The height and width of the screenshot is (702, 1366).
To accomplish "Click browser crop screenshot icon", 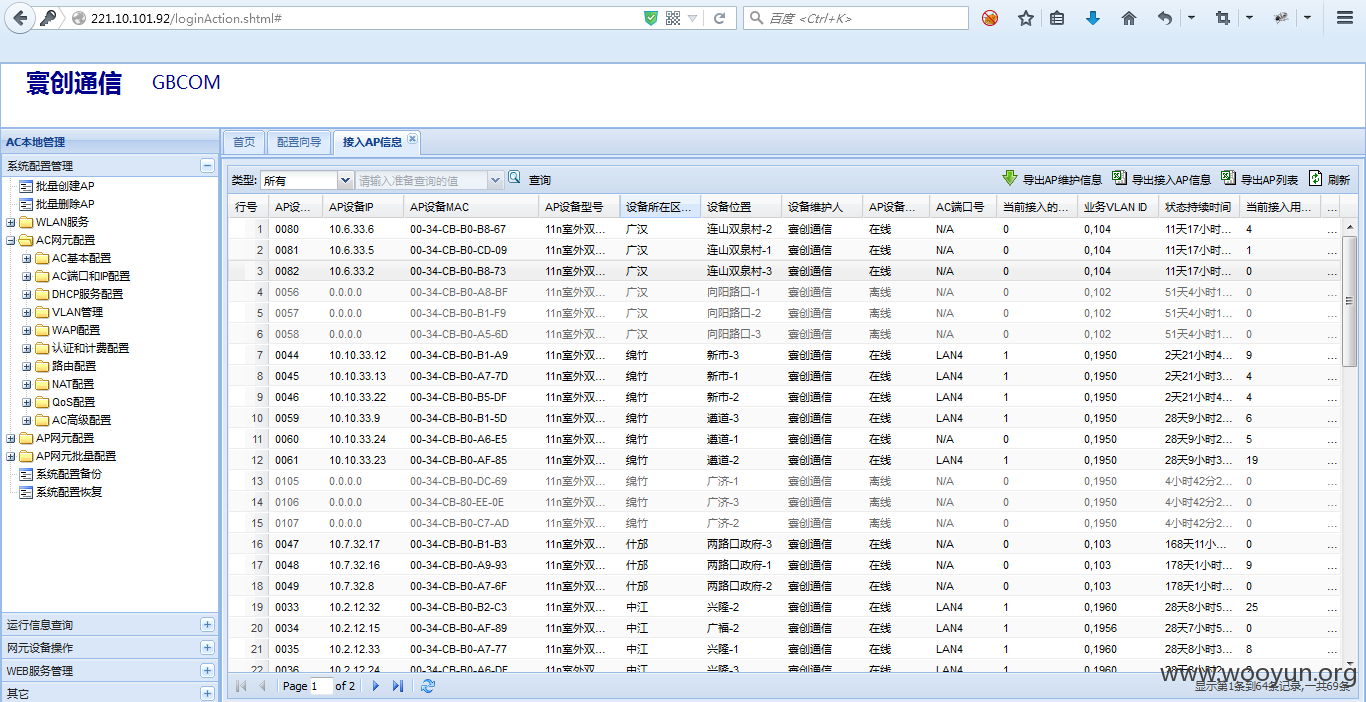I will click(1222, 18).
